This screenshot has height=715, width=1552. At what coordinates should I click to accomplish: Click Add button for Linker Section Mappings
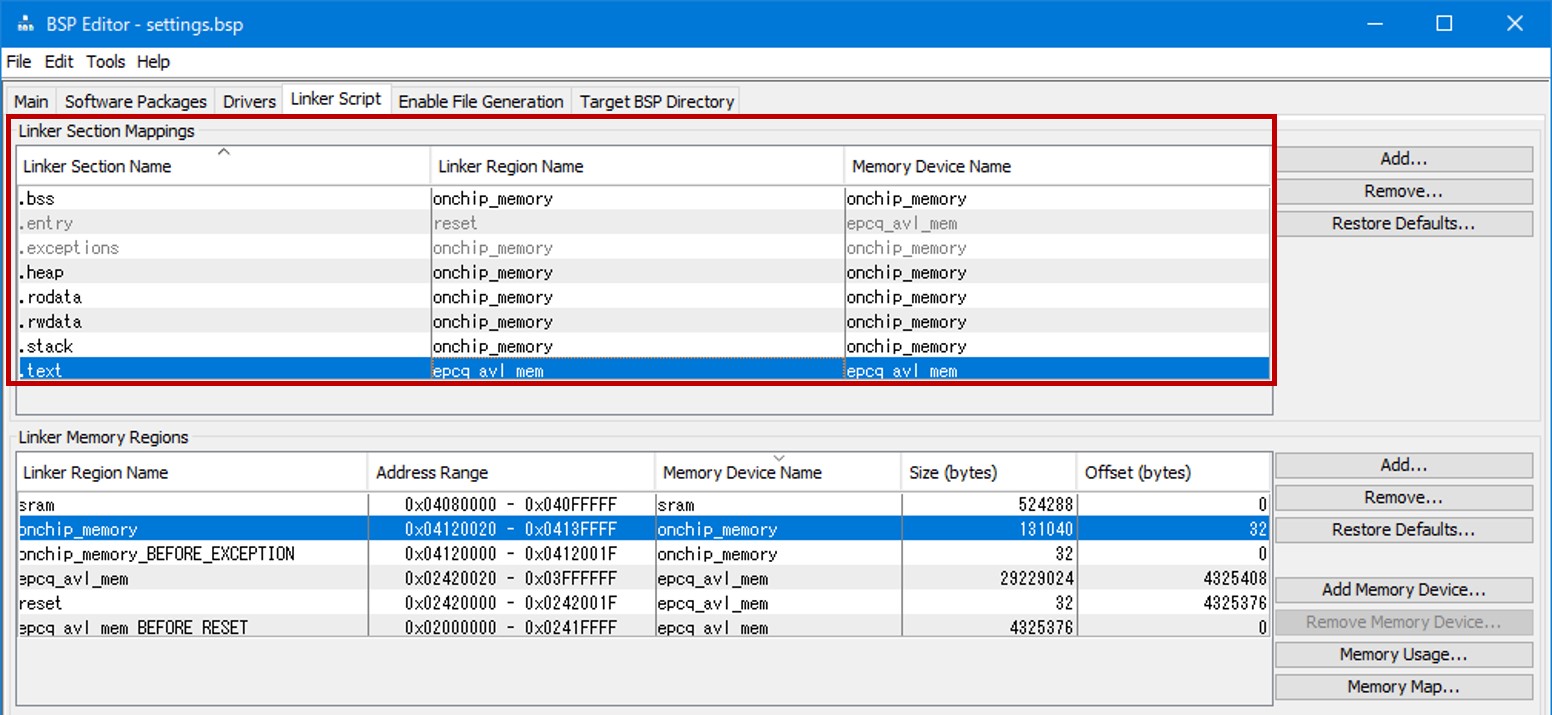pyautogui.click(x=1403, y=159)
